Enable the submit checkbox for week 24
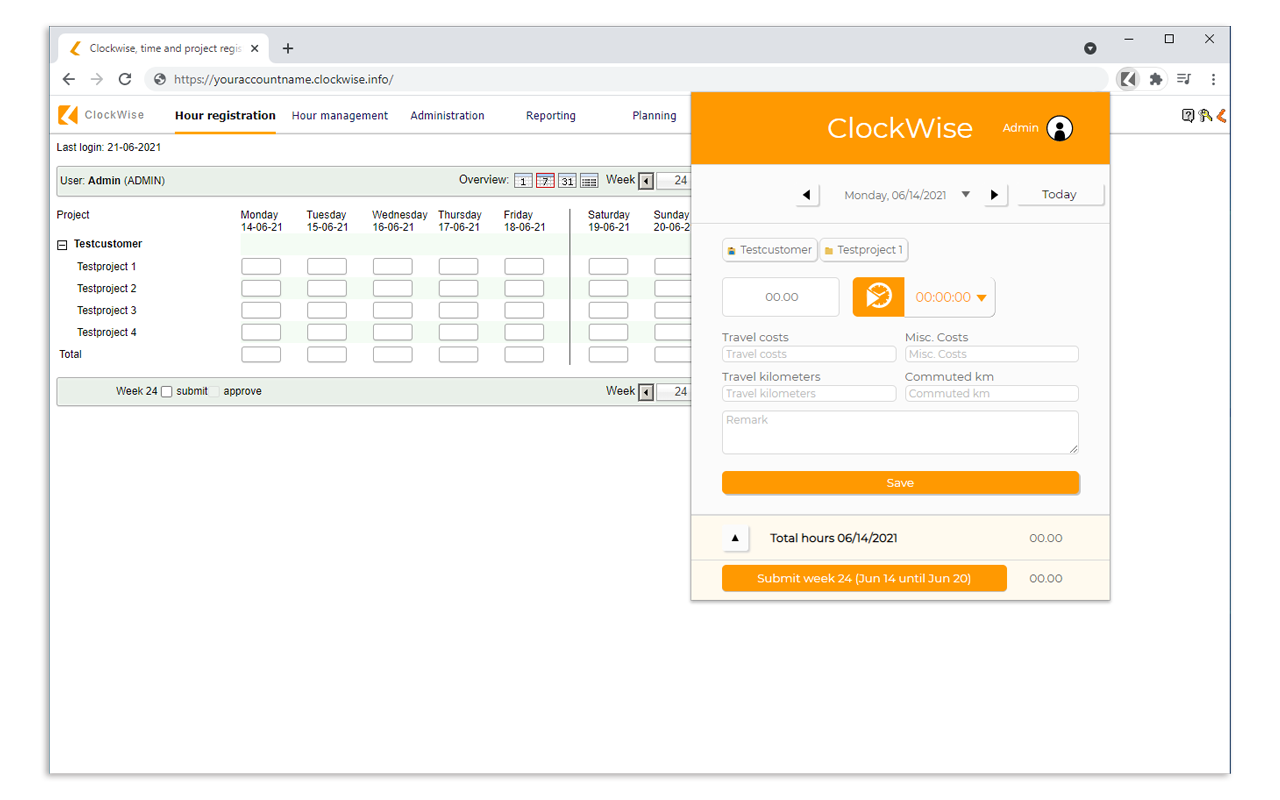 pos(165,391)
